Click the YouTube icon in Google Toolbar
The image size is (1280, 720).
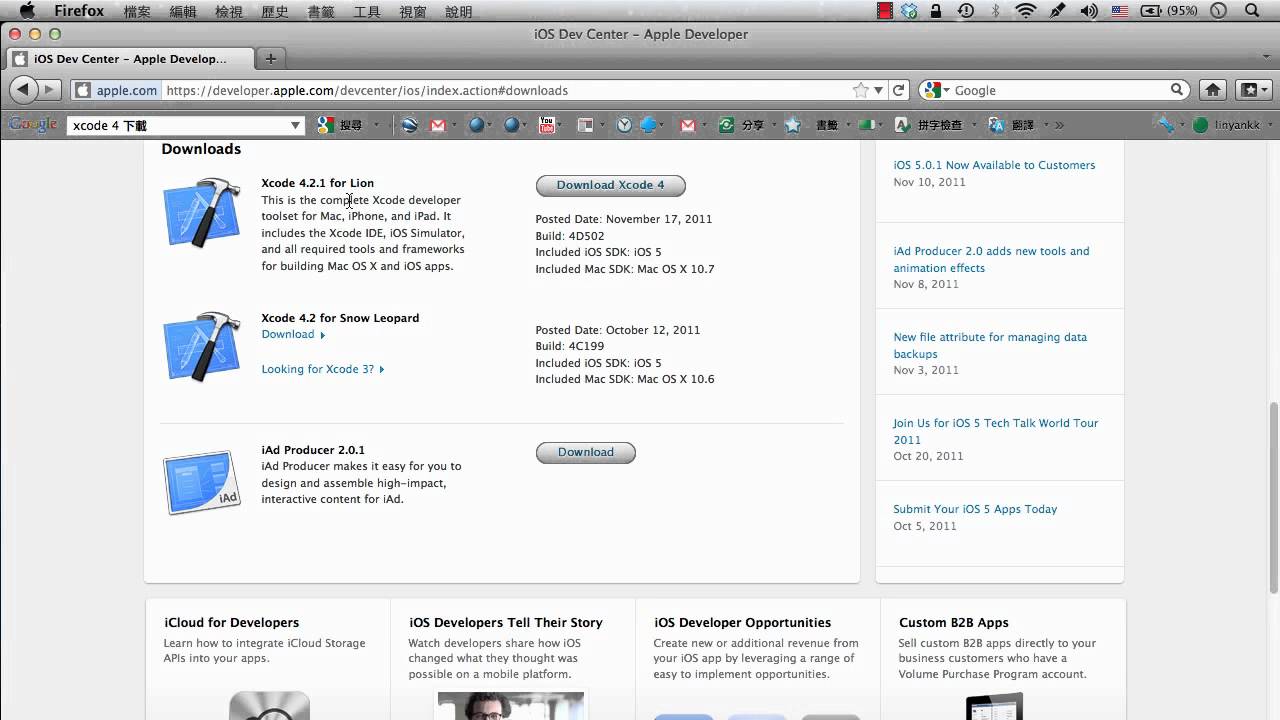(x=546, y=125)
